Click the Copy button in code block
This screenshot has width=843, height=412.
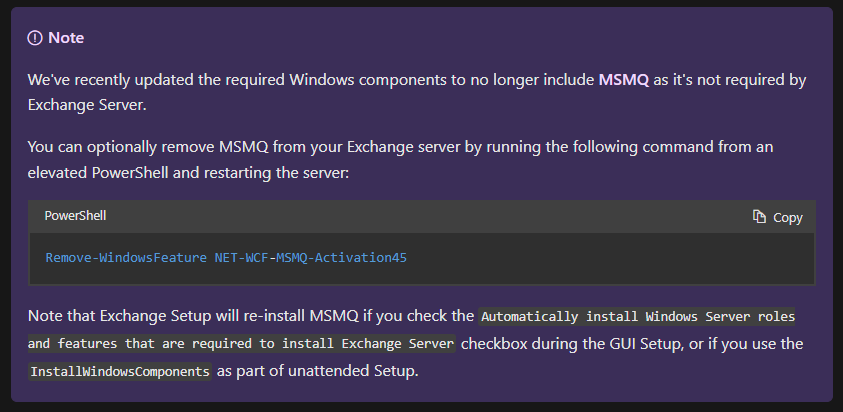click(777, 217)
